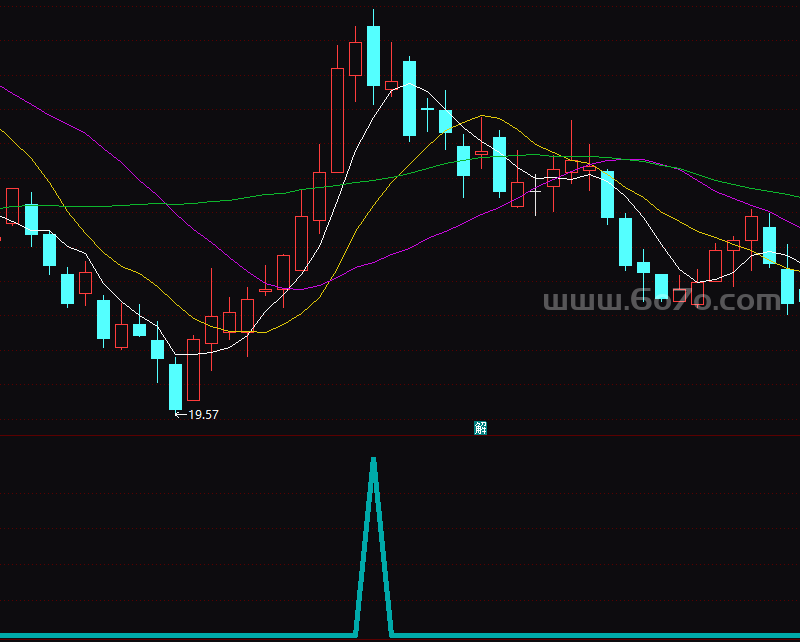The height and width of the screenshot is (642, 800).
Task: Click the teal 解 marker icon
Action: 480,428
